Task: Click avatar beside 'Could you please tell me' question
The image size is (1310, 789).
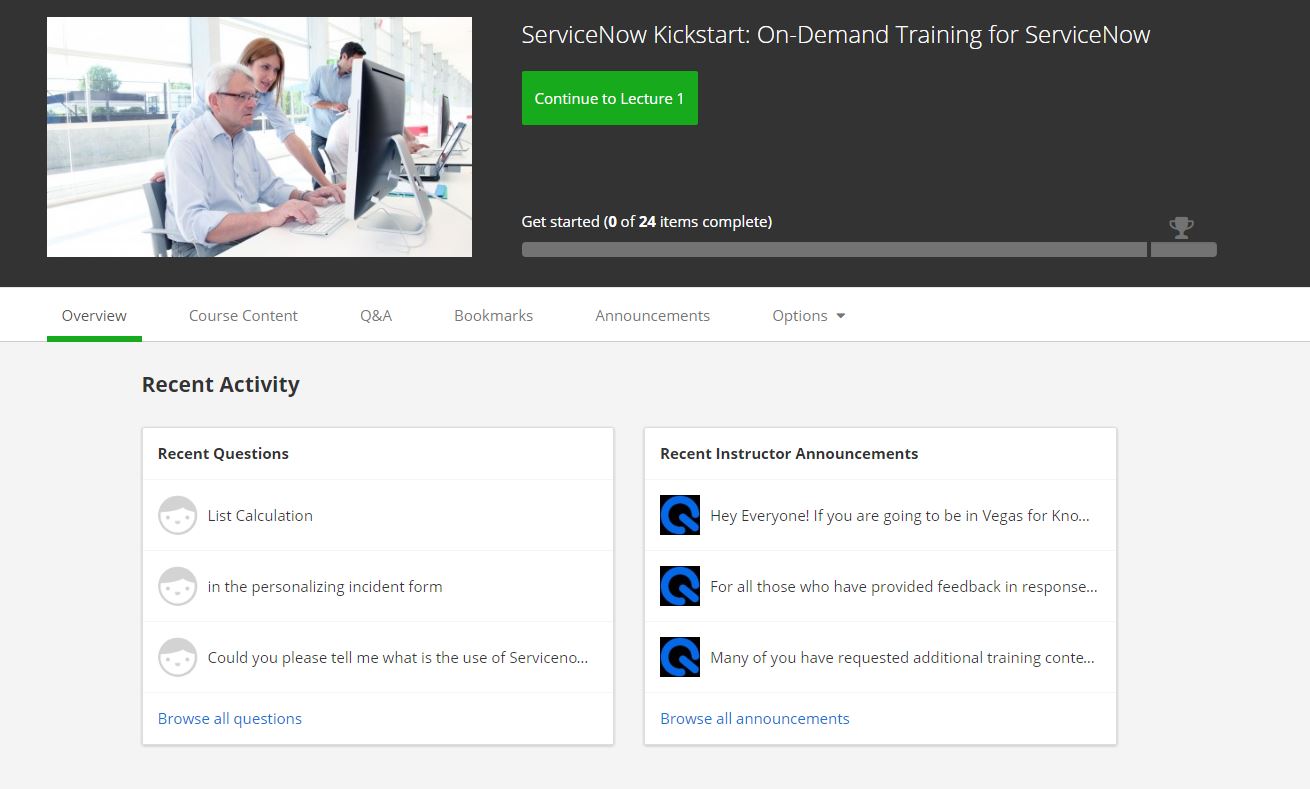Action: (177, 657)
